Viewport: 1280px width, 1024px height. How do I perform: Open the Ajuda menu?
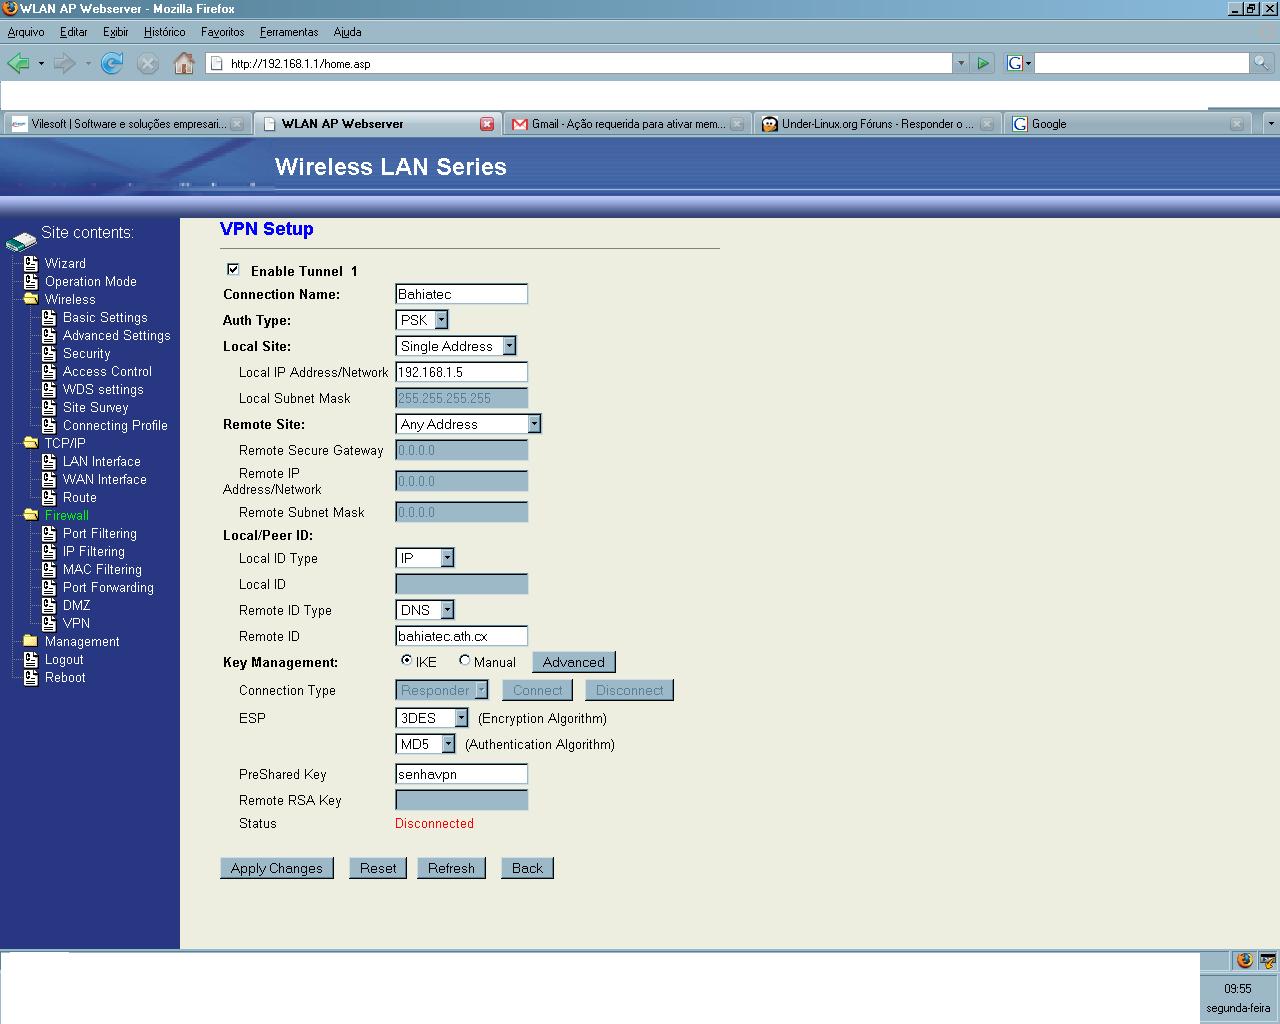347,32
